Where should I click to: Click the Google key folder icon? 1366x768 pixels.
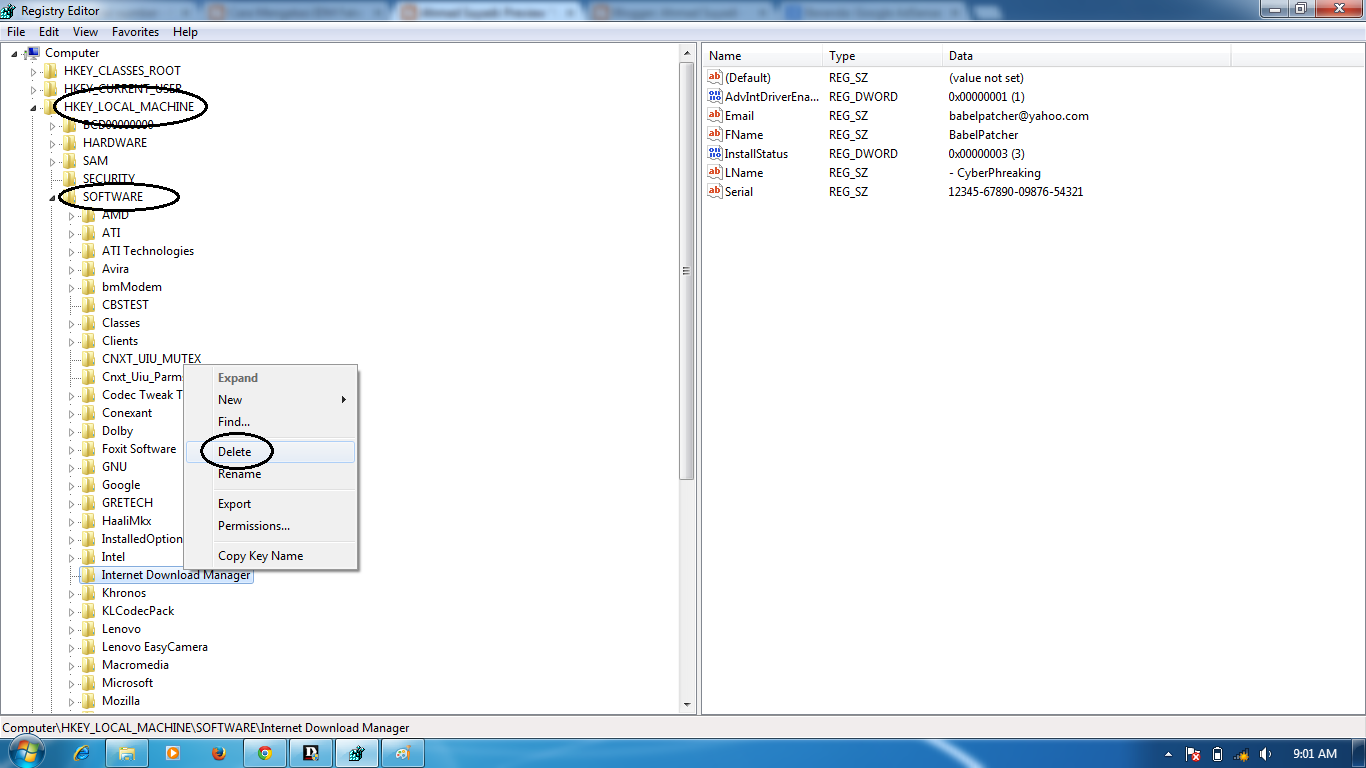[x=89, y=485]
